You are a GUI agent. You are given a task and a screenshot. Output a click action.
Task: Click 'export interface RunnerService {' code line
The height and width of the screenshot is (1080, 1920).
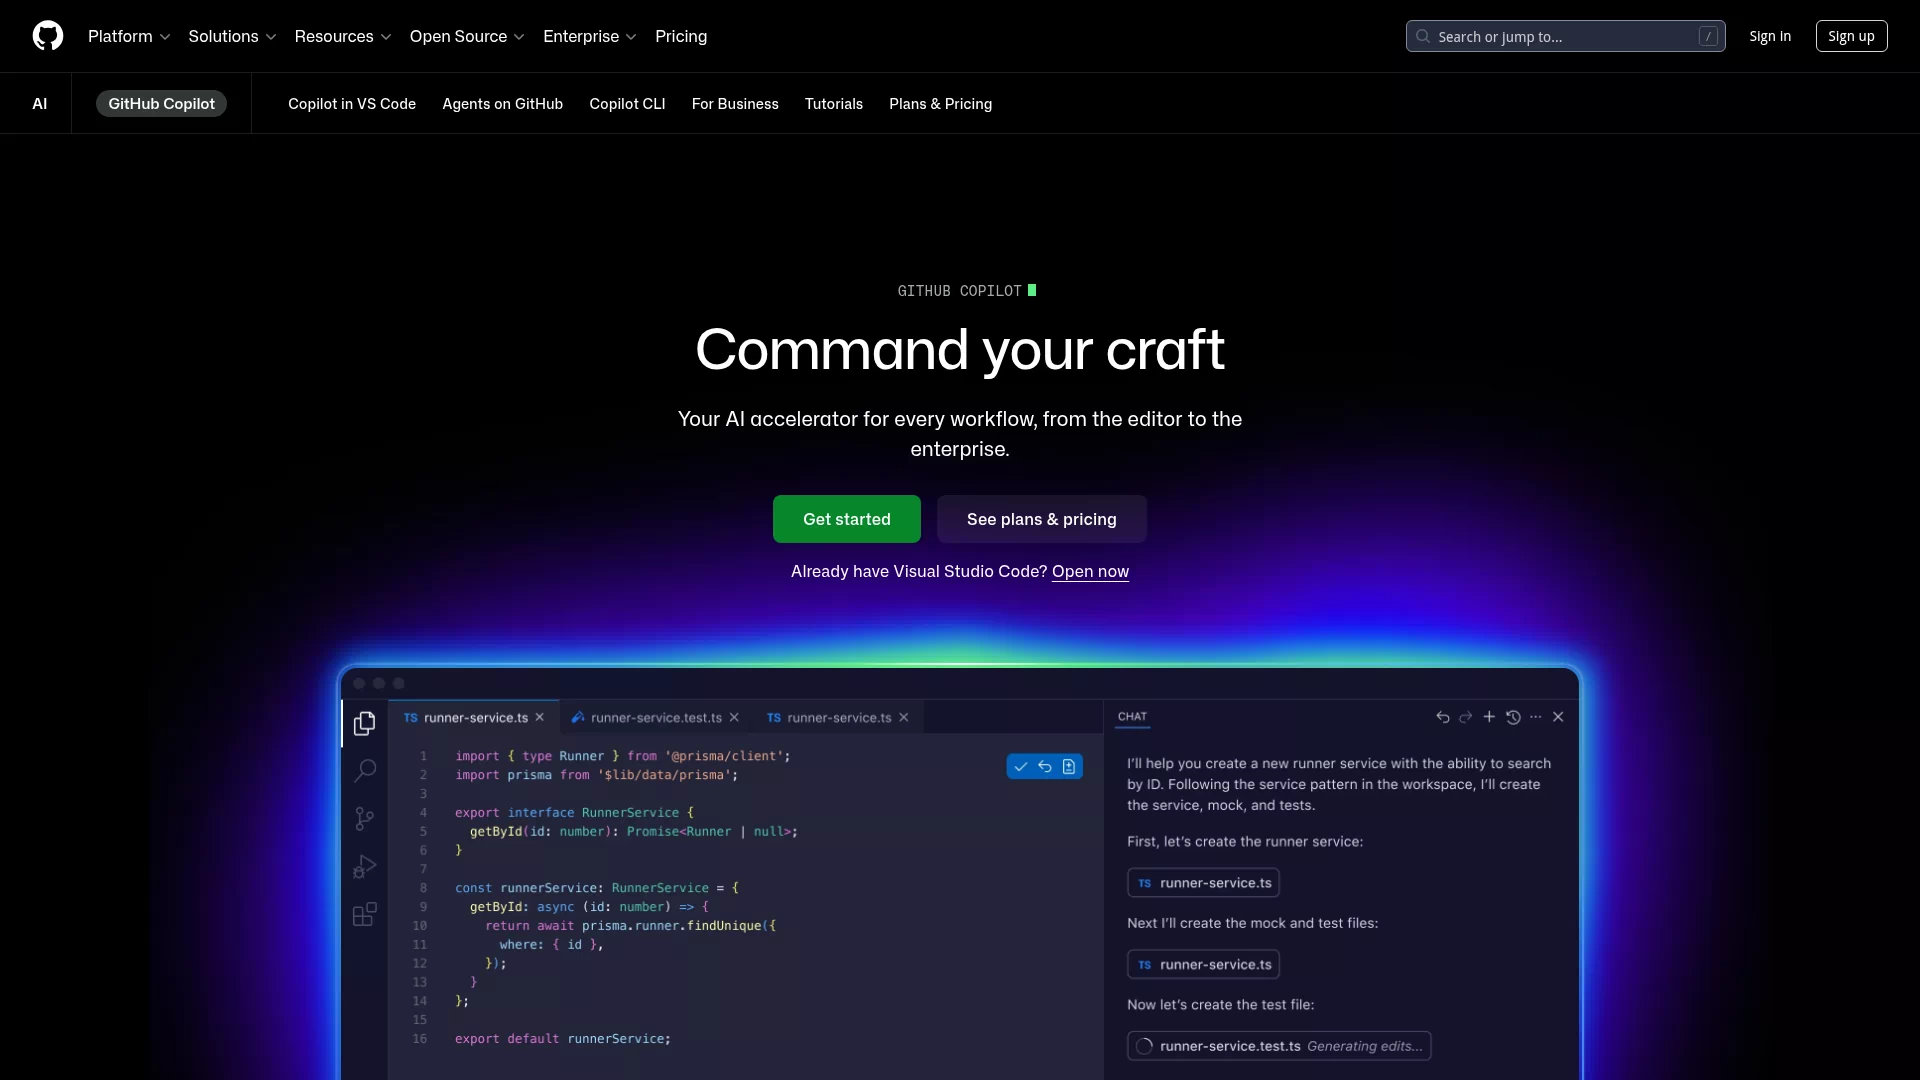coord(574,813)
